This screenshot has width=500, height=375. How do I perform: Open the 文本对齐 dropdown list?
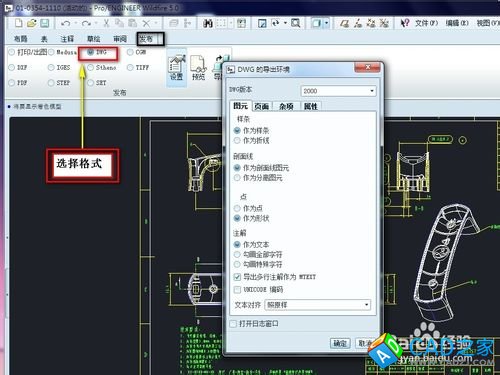pos(318,305)
